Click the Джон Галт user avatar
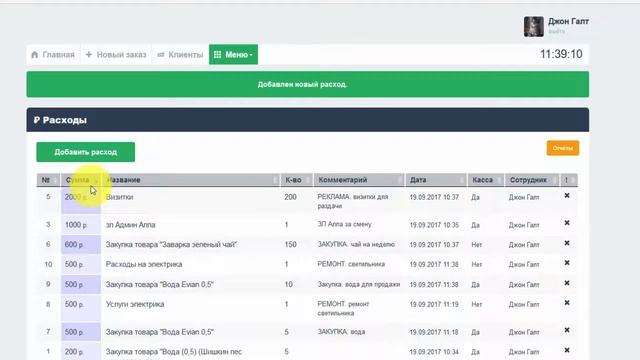Screen dimensions: 640x360 point(533,27)
